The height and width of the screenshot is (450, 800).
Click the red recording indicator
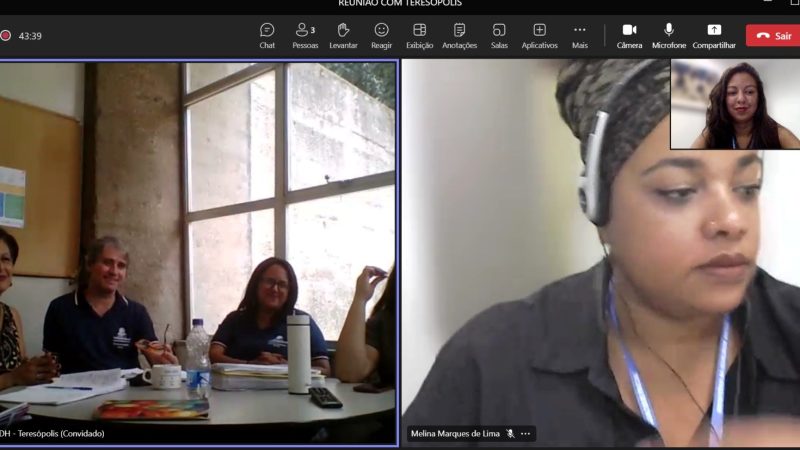[x=5, y=36]
